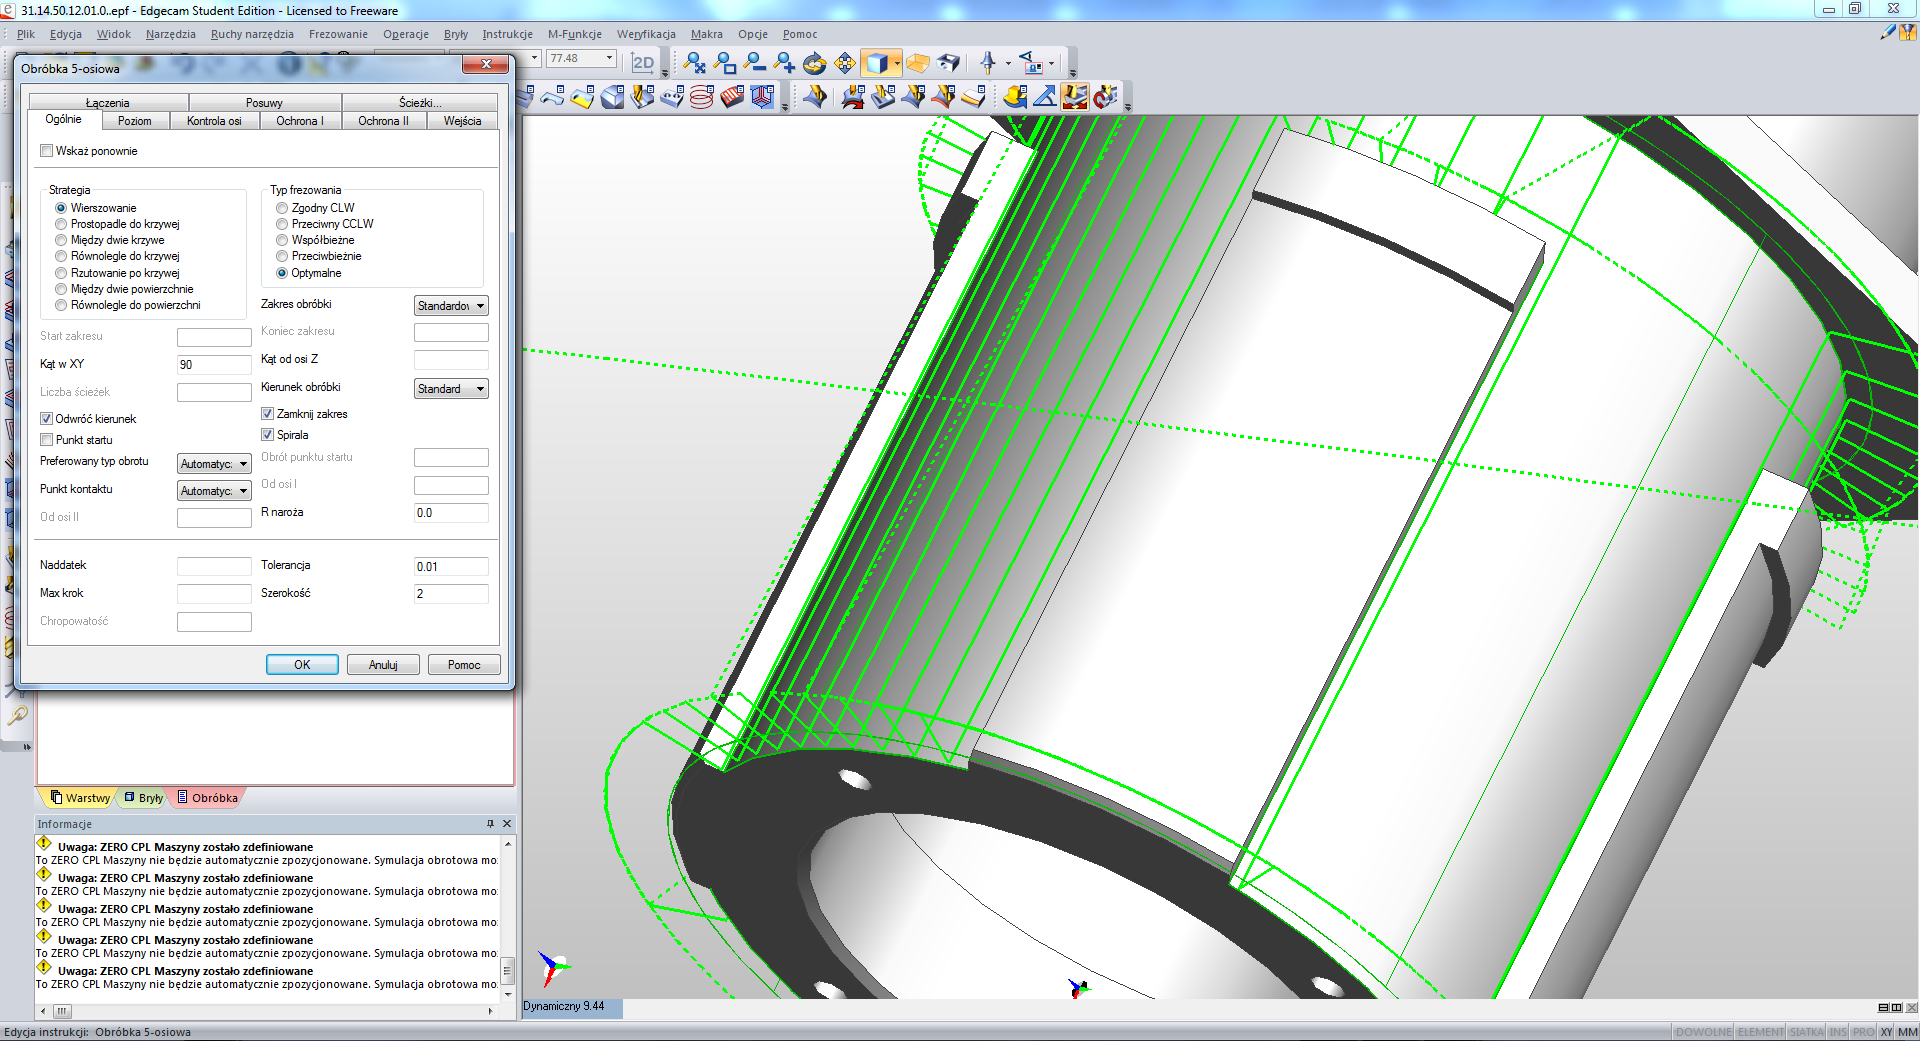Select Prostopadle do krzywej strategy

(x=61, y=224)
